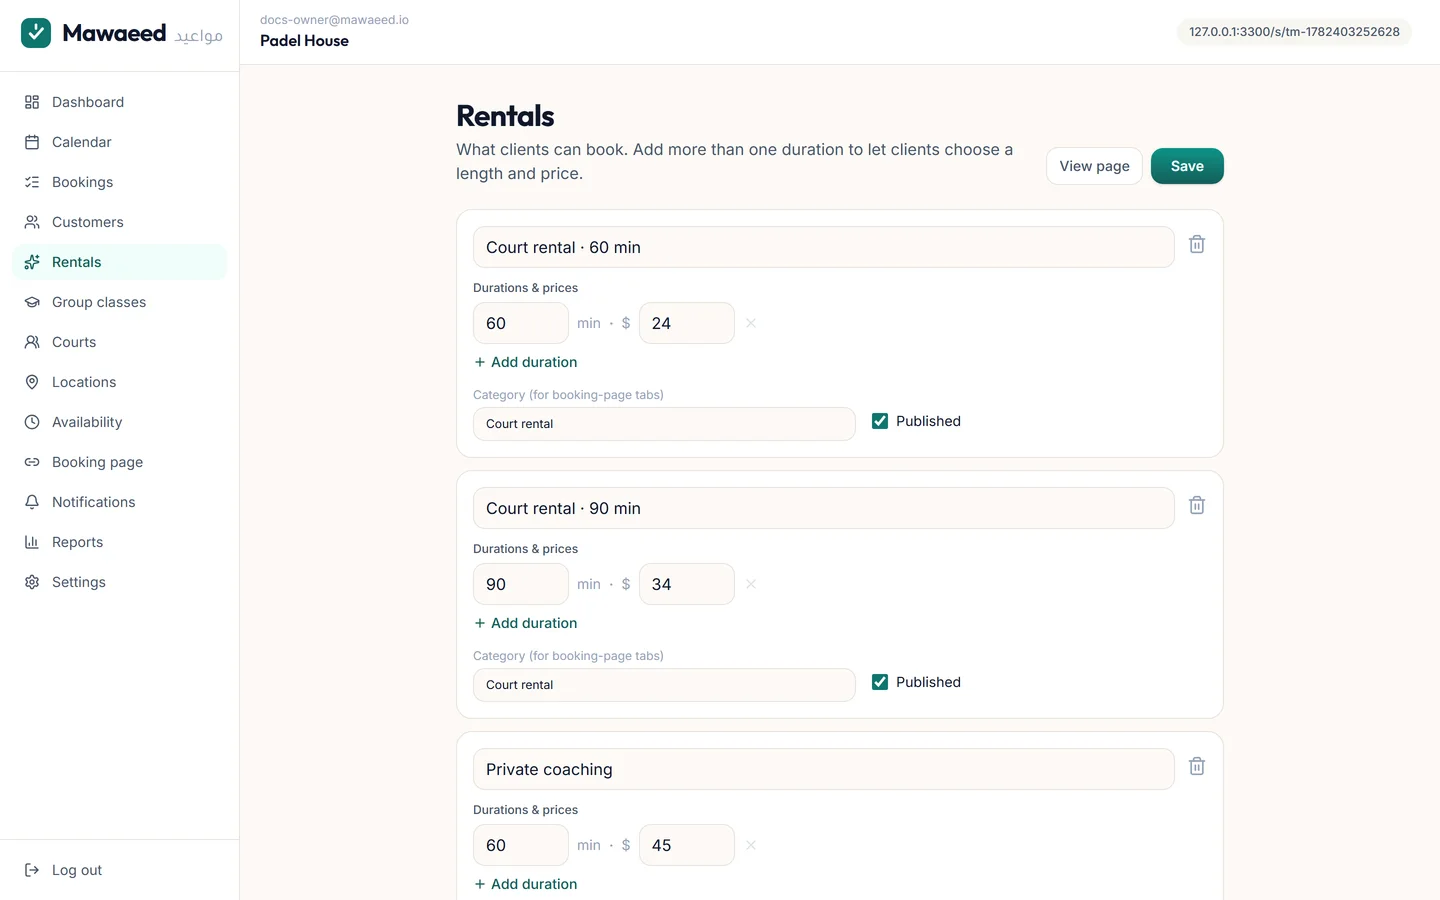
Task: Click the Bookings list icon
Action: click(x=32, y=182)
